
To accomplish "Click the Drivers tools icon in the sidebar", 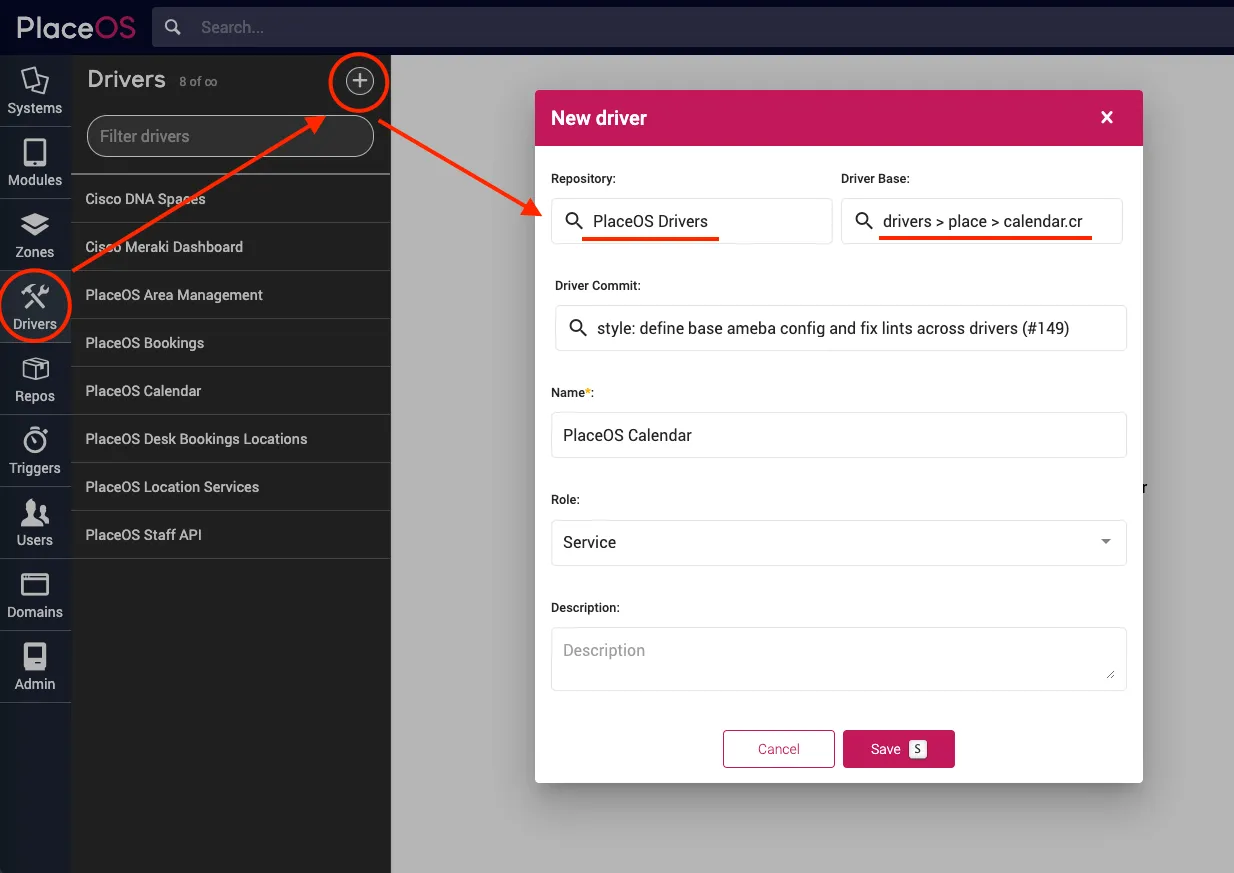I will pos(35,305).
